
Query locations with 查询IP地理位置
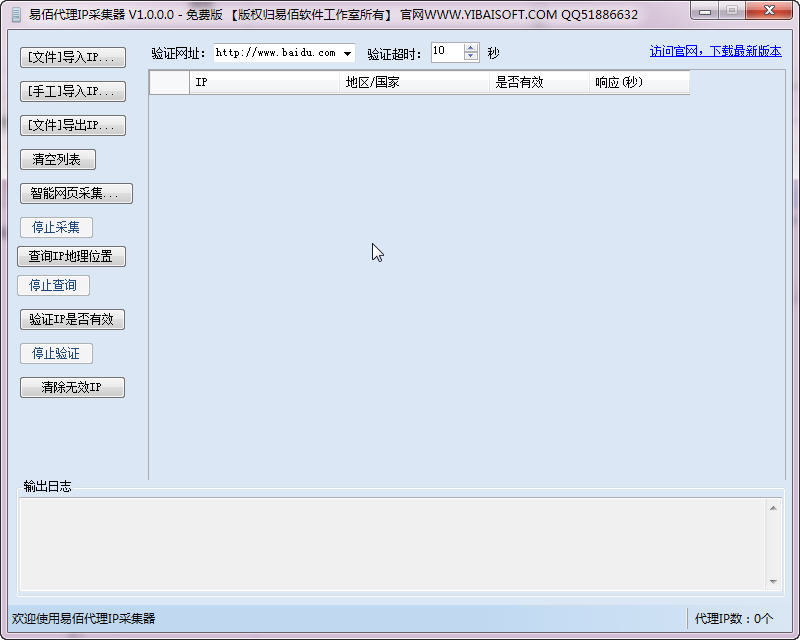[x=71, y=256]
